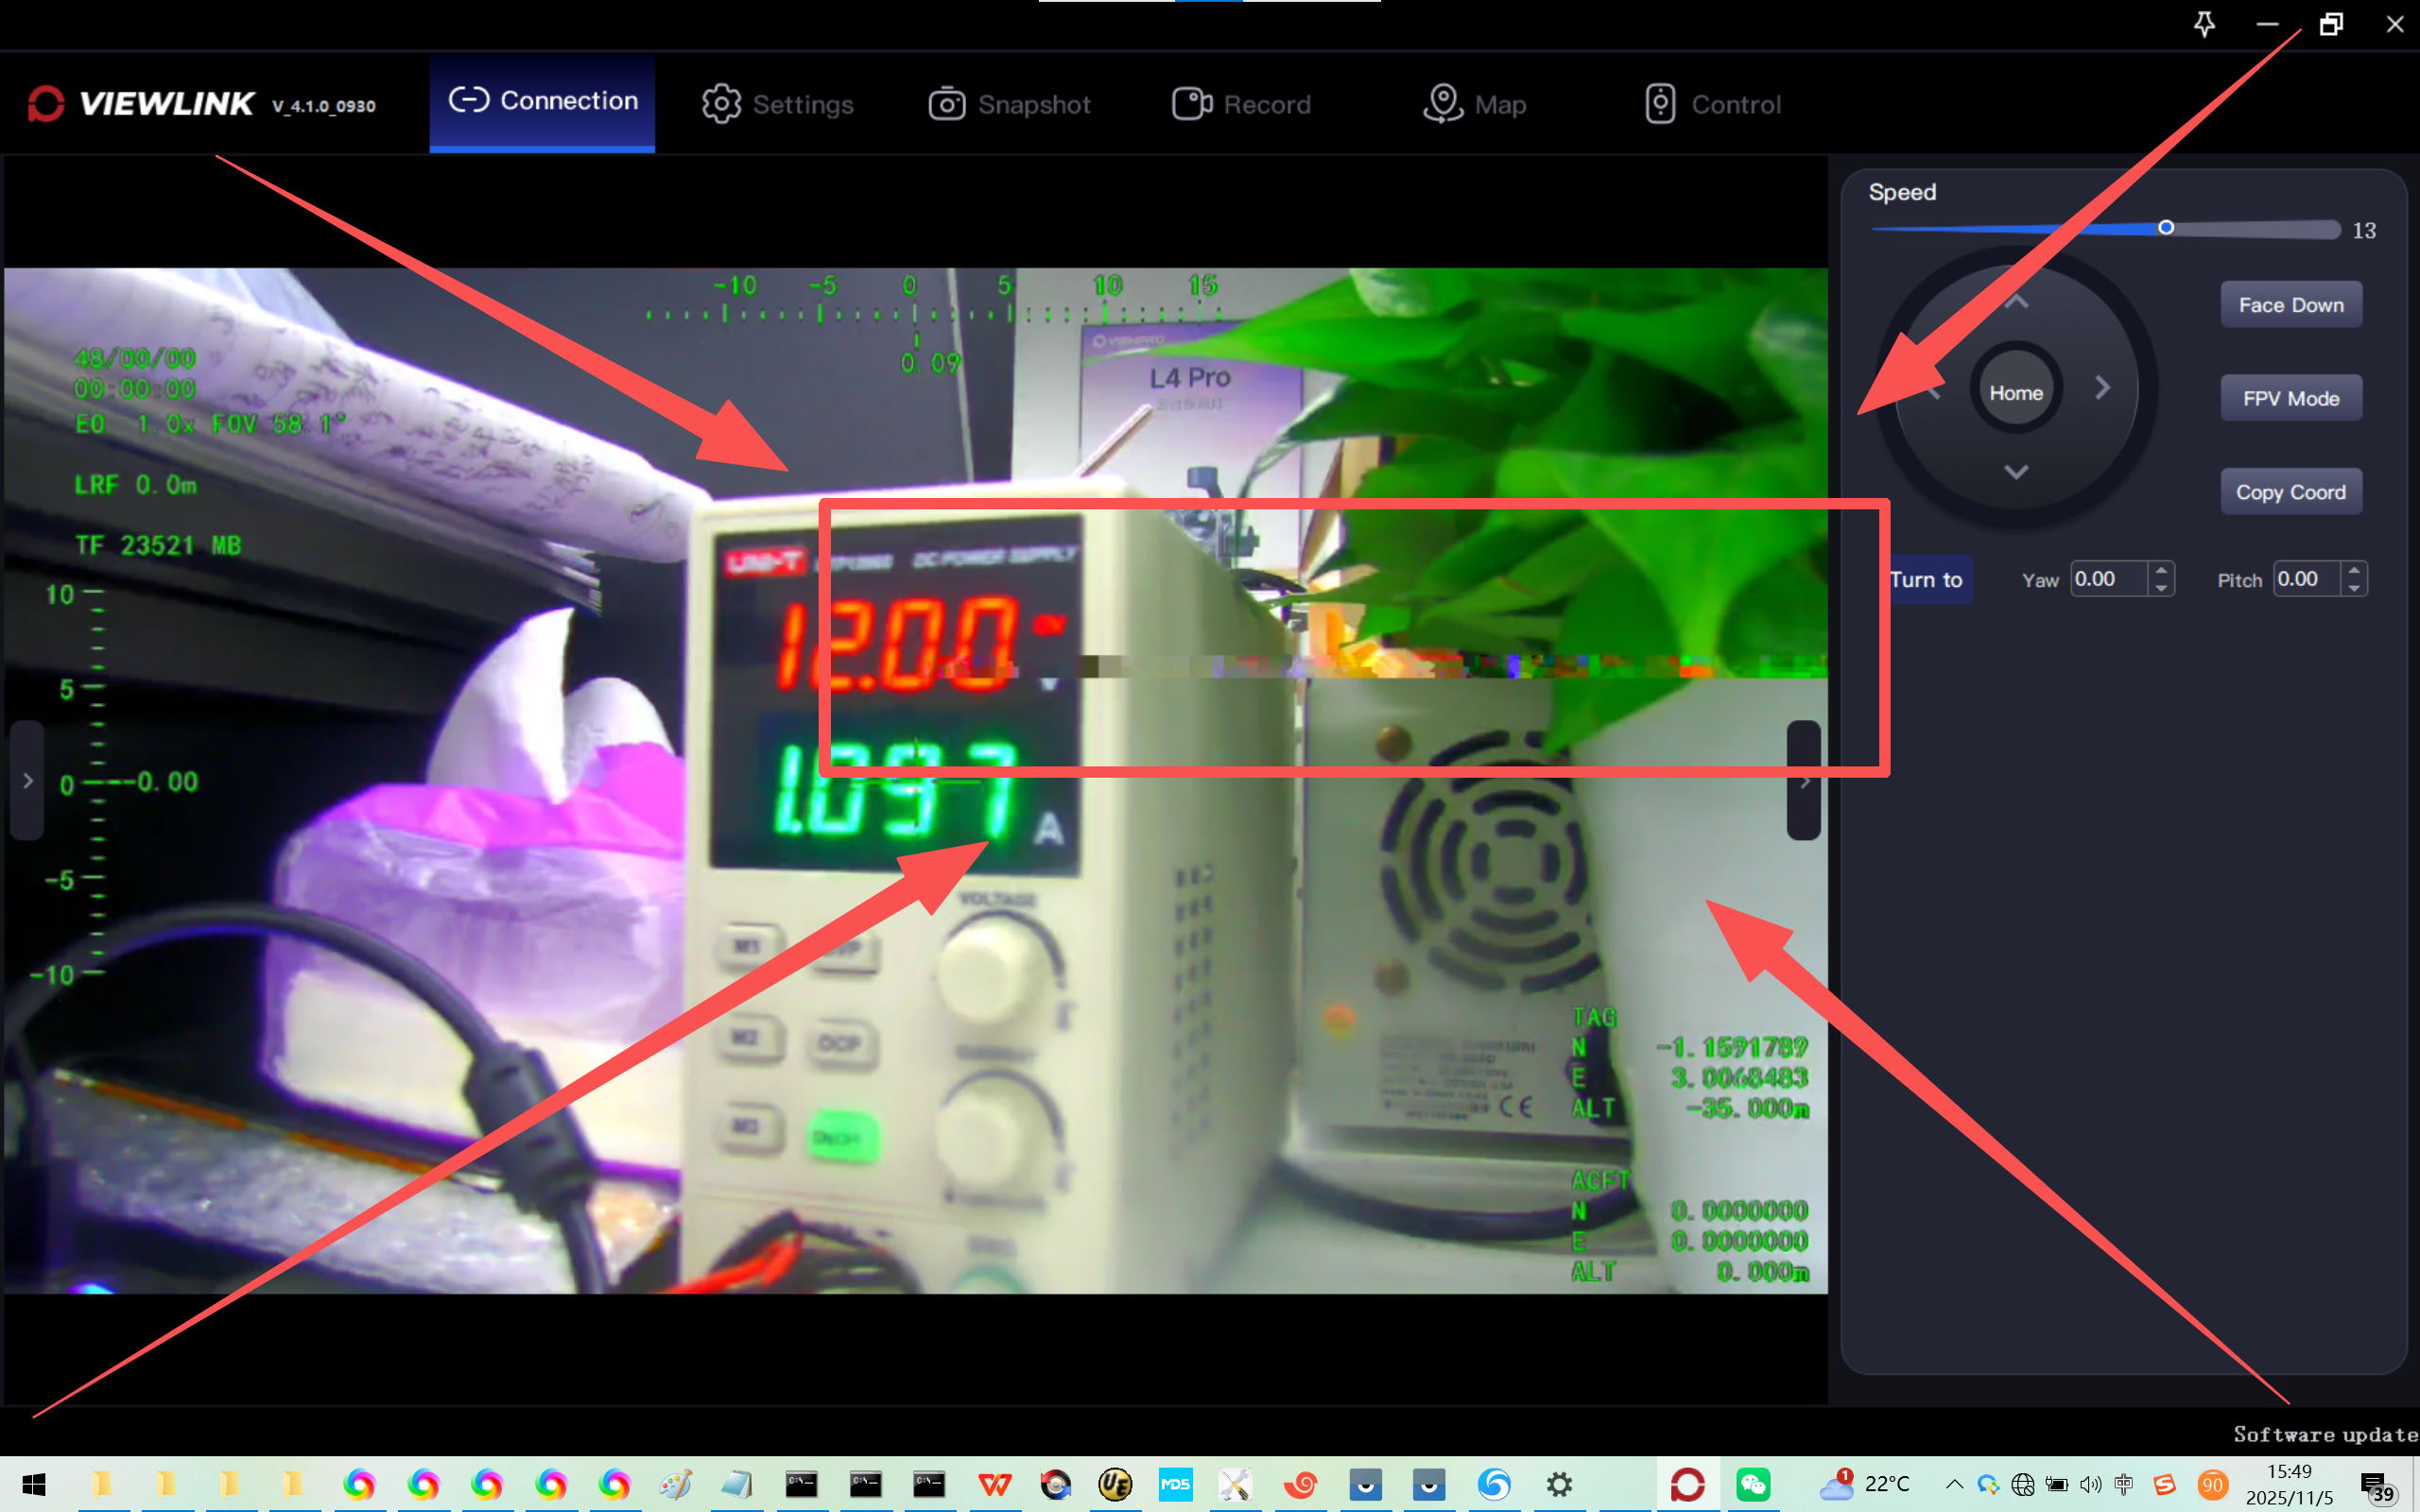Increase Yaw value with up stepper
The image size is (2420, 1512).
[x=2161, y=570]
